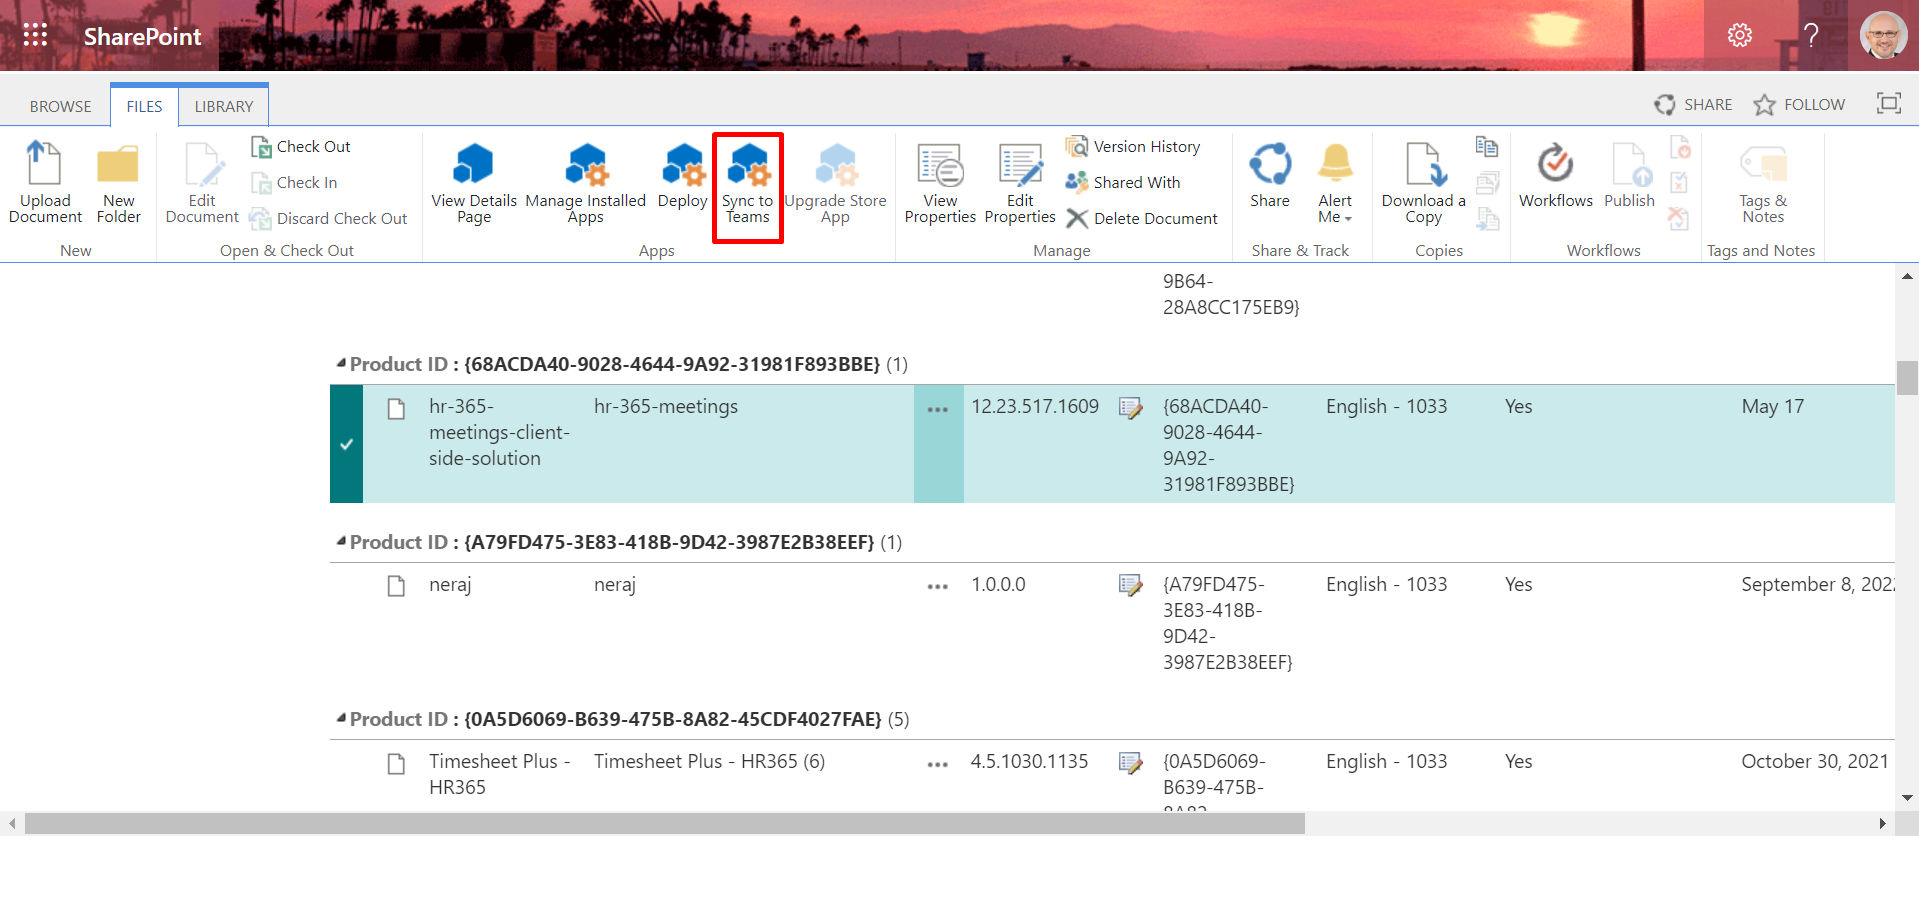Click Upgrade Store App

point(836,182)
